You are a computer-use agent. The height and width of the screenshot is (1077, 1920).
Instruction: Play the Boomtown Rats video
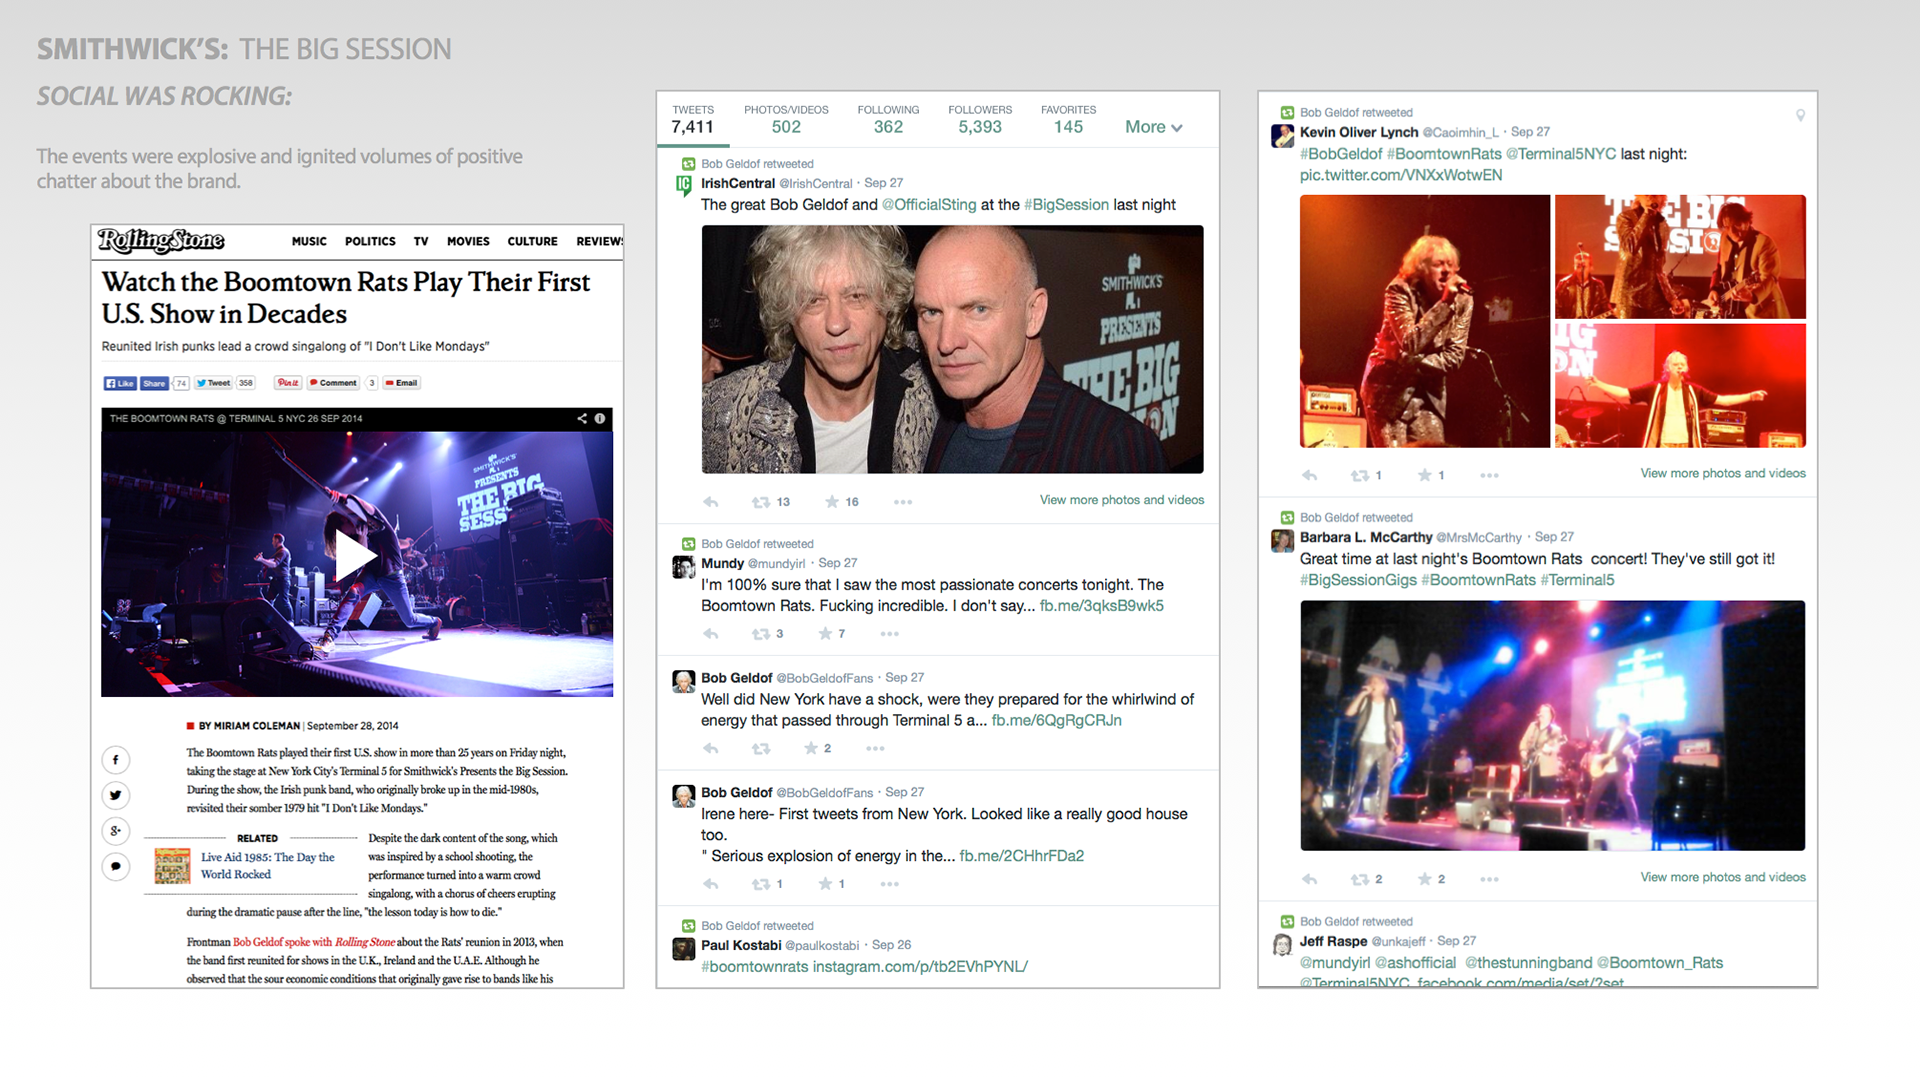click(355, 556)
